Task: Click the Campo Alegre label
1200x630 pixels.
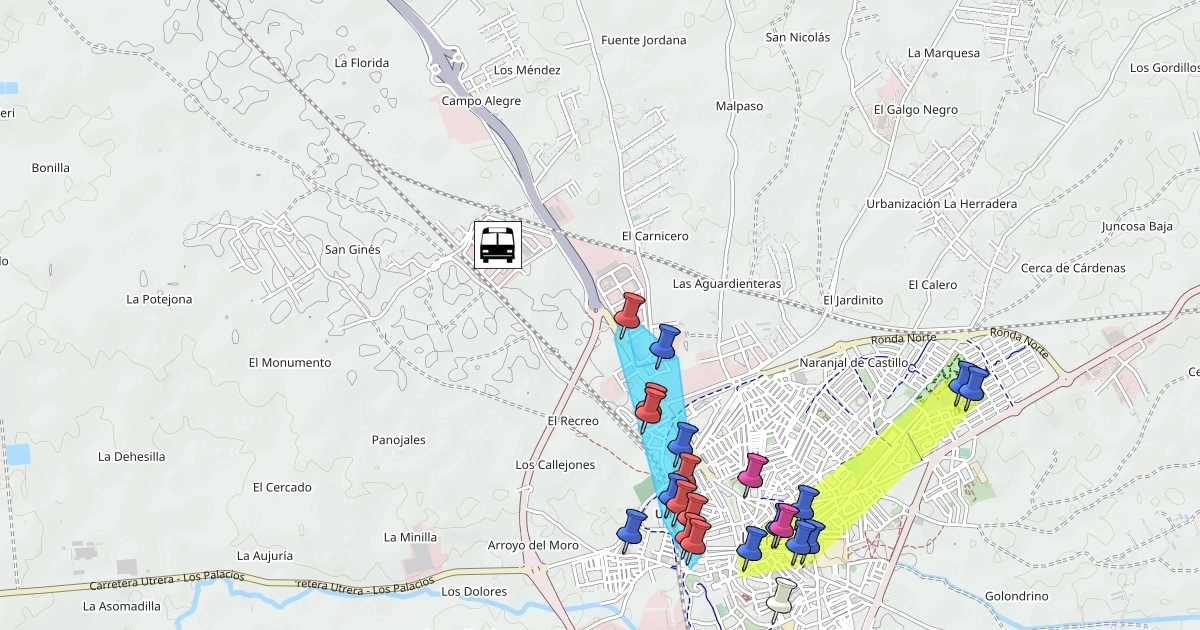Action: (476, 101)
